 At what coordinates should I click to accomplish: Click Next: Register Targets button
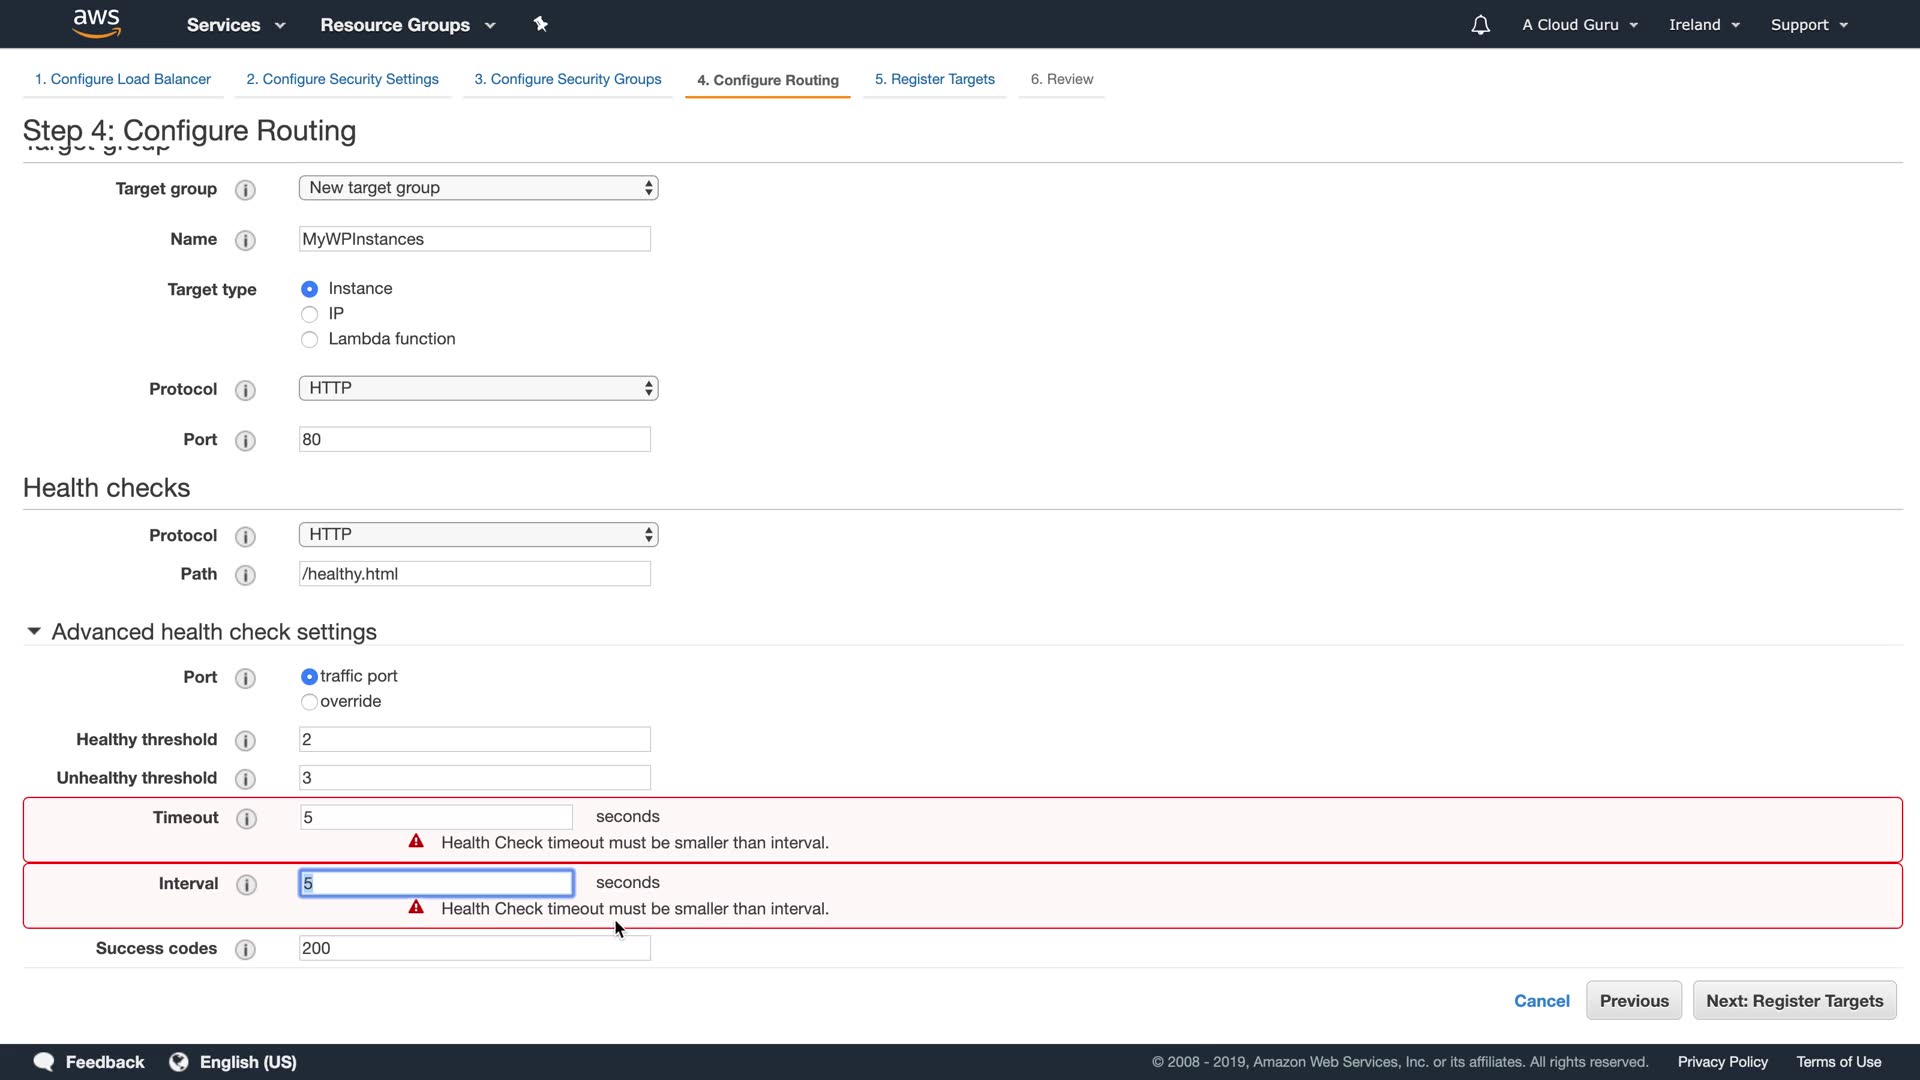pos(1794,1001)
